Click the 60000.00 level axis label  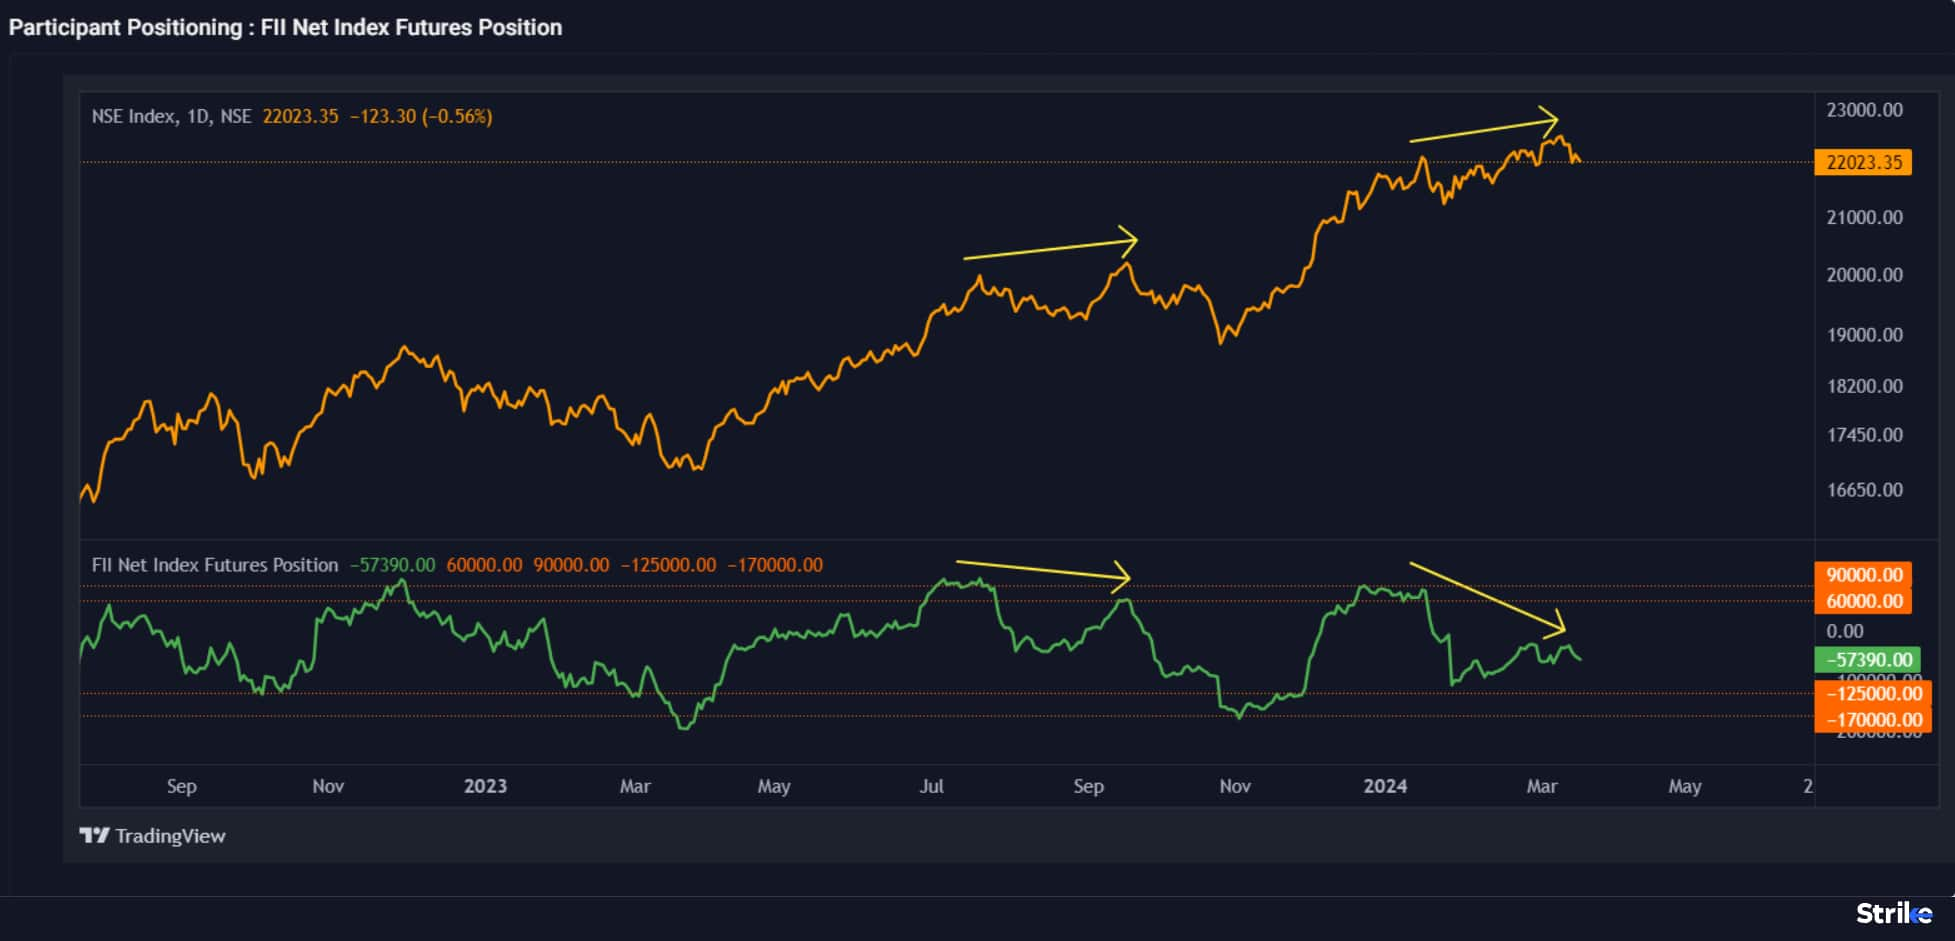click(x=1863, y=601)
